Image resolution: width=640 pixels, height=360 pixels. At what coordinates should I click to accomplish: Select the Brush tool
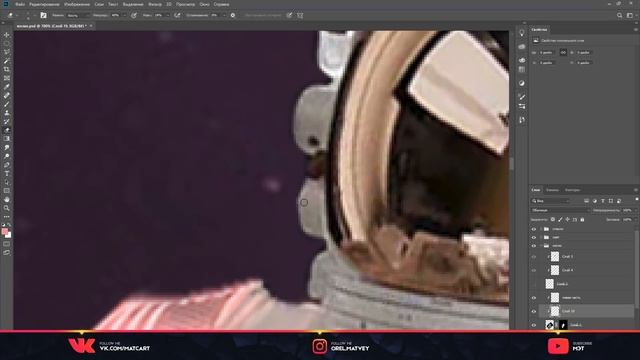pyautogui.click(x=7, y=104)
